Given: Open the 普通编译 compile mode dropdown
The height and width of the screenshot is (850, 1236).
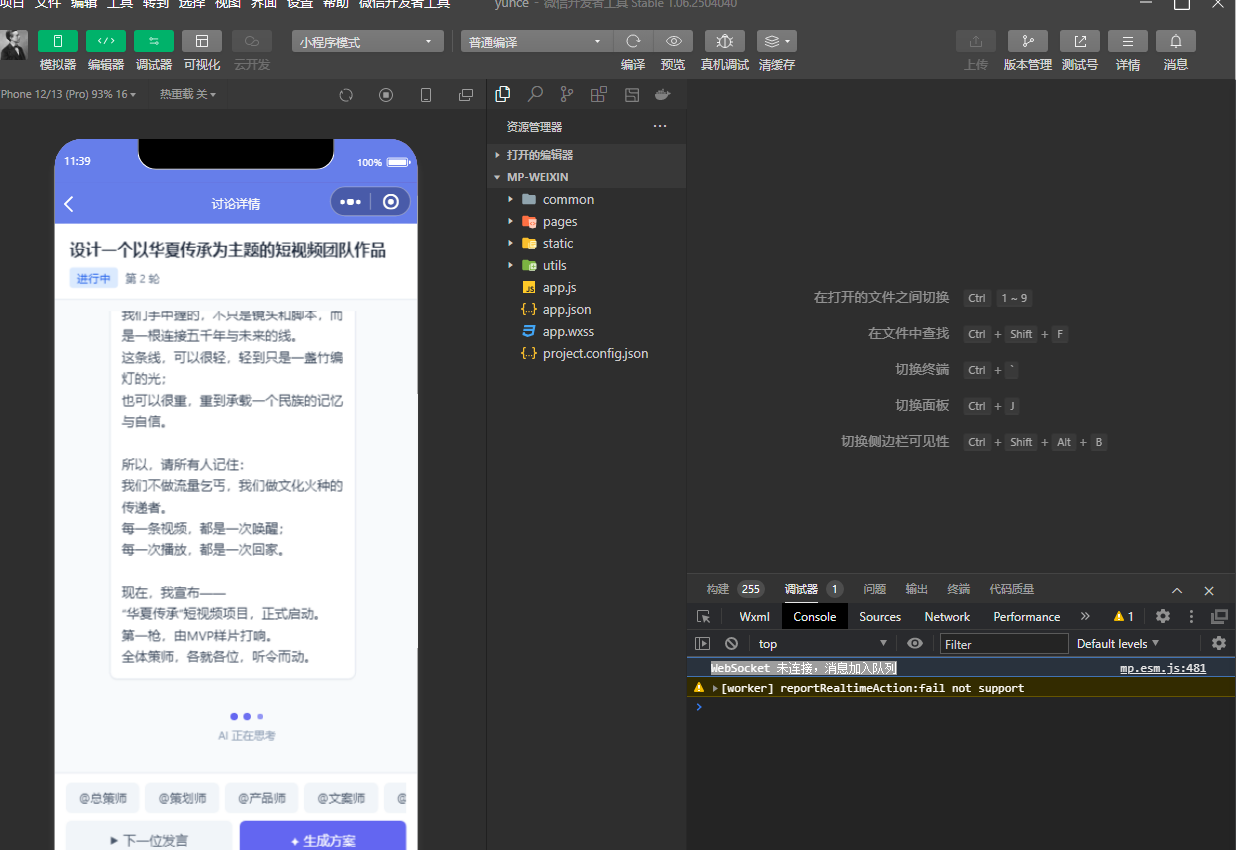Looking at the screenshot, I should click(536, 42).
